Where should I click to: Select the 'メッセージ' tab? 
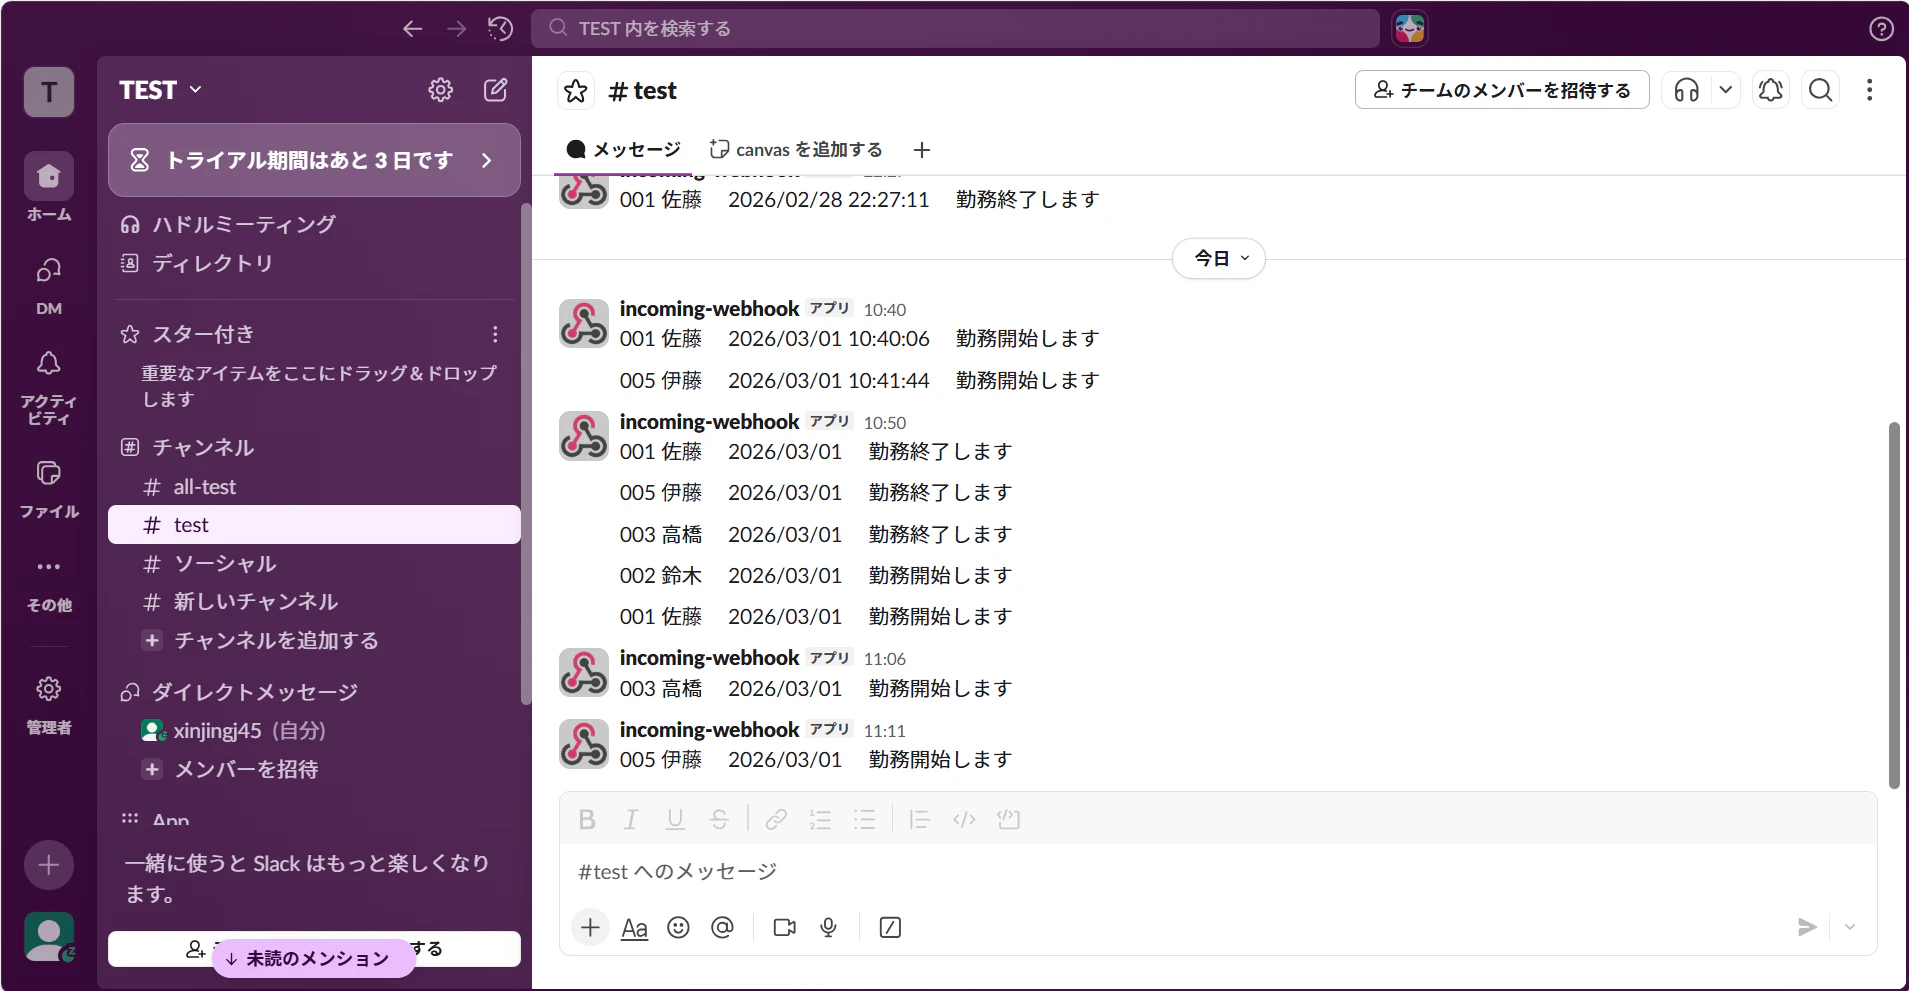(623, 150)
